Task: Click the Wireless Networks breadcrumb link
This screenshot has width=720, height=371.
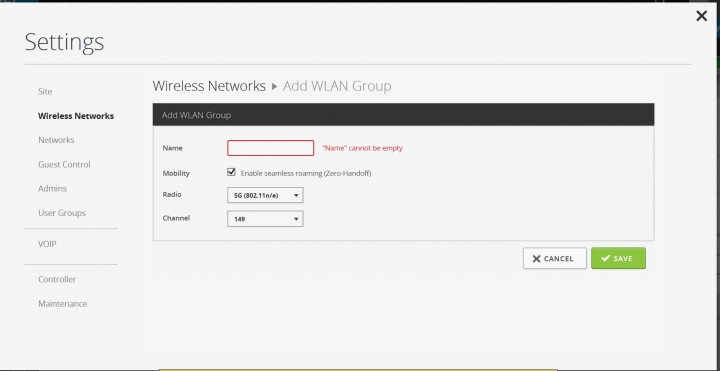Action: pyautogui.click(x=209, y=86)
